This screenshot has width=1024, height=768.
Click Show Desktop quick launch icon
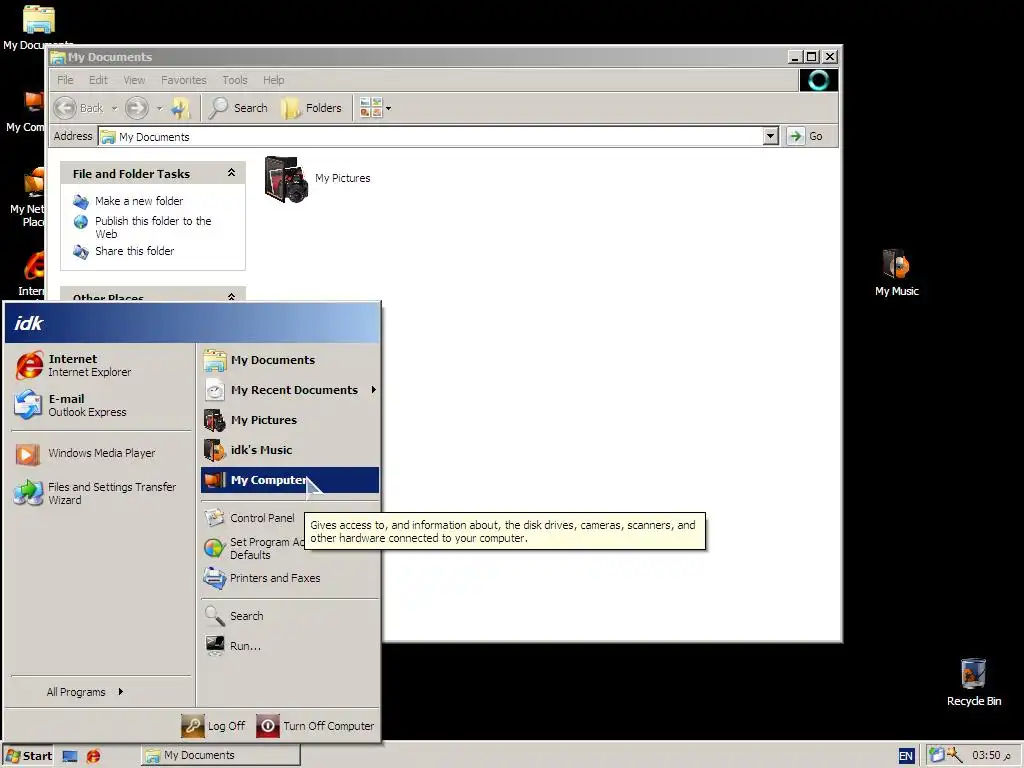click(x=70, y=756)
